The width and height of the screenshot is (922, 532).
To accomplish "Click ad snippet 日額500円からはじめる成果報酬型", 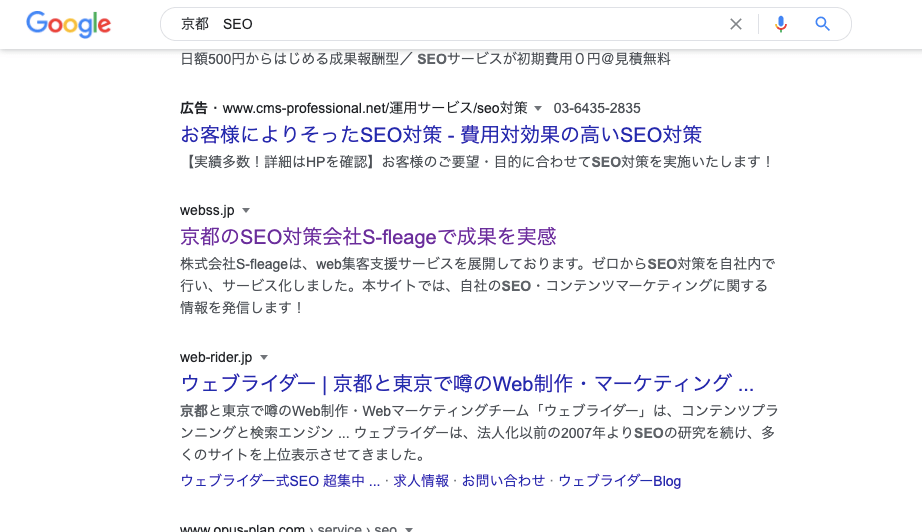I will [425, 59].
